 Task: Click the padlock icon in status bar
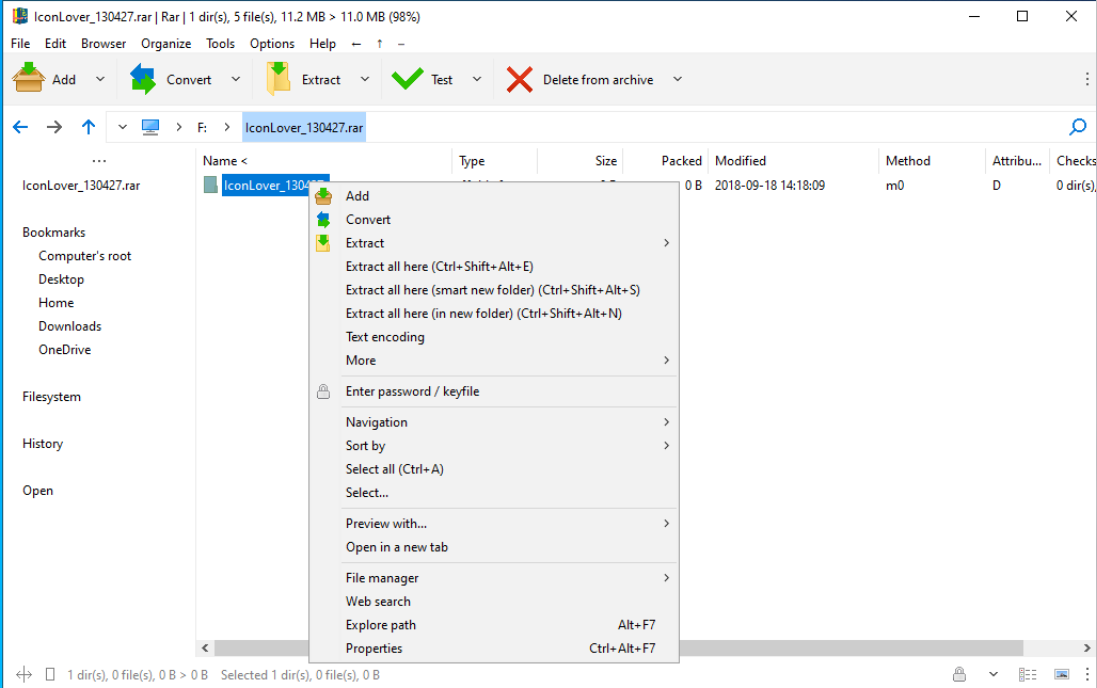coord(959,675)
